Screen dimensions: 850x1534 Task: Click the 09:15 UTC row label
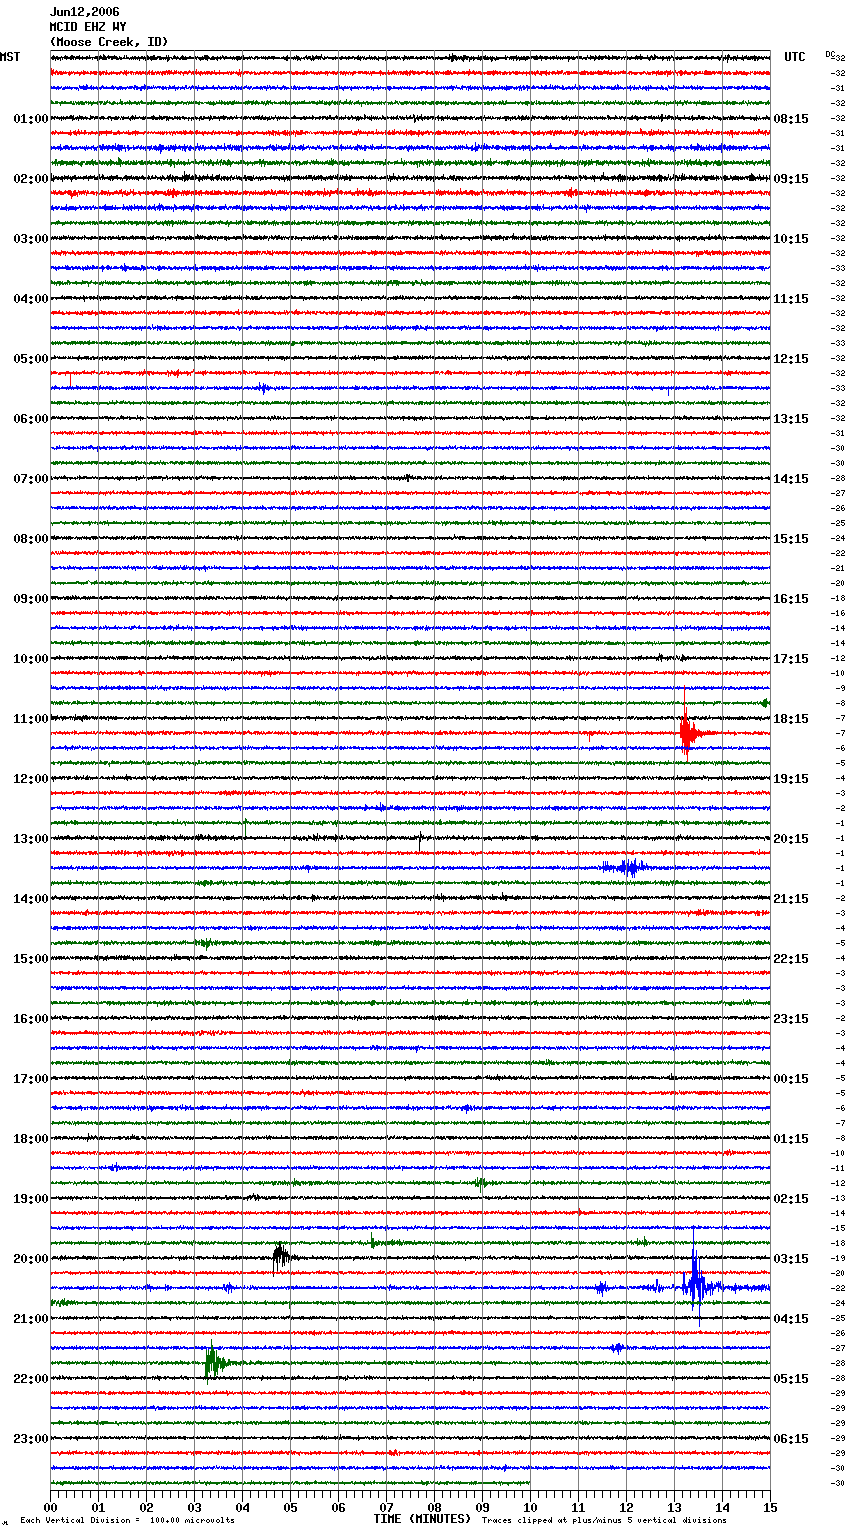[x=791, y=179]
